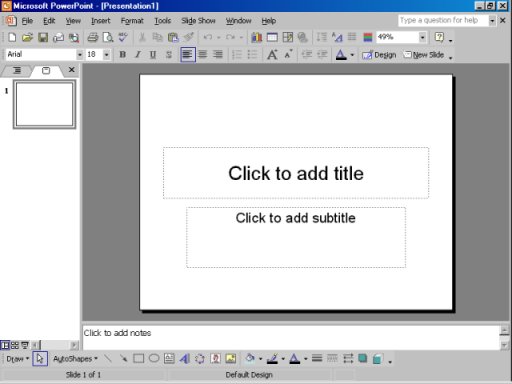Insert a table using table icon

(x=272, y=37)
